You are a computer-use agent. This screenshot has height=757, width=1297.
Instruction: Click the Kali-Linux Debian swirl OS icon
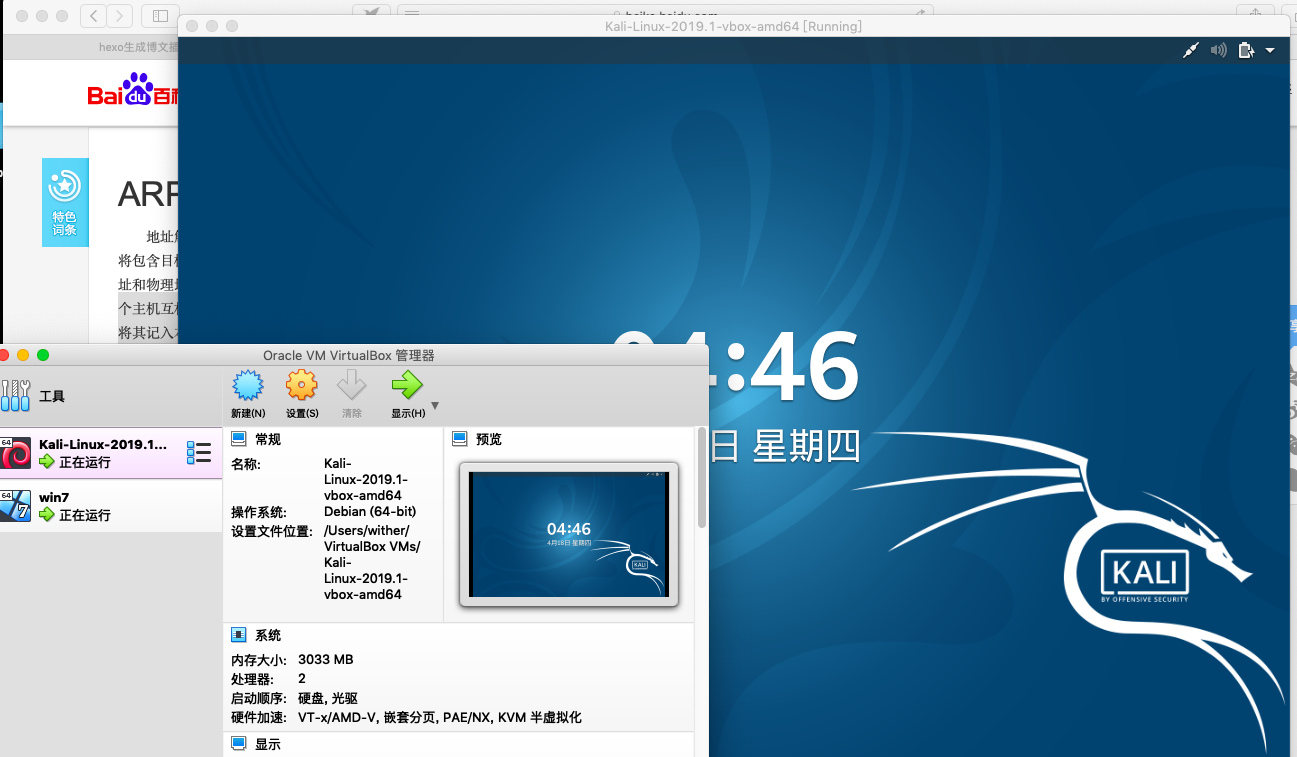pyautogui.click(x=15, y=453)
